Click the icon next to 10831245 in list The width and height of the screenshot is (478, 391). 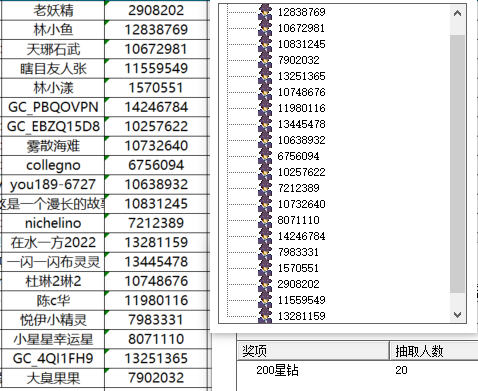pos(265,44)
